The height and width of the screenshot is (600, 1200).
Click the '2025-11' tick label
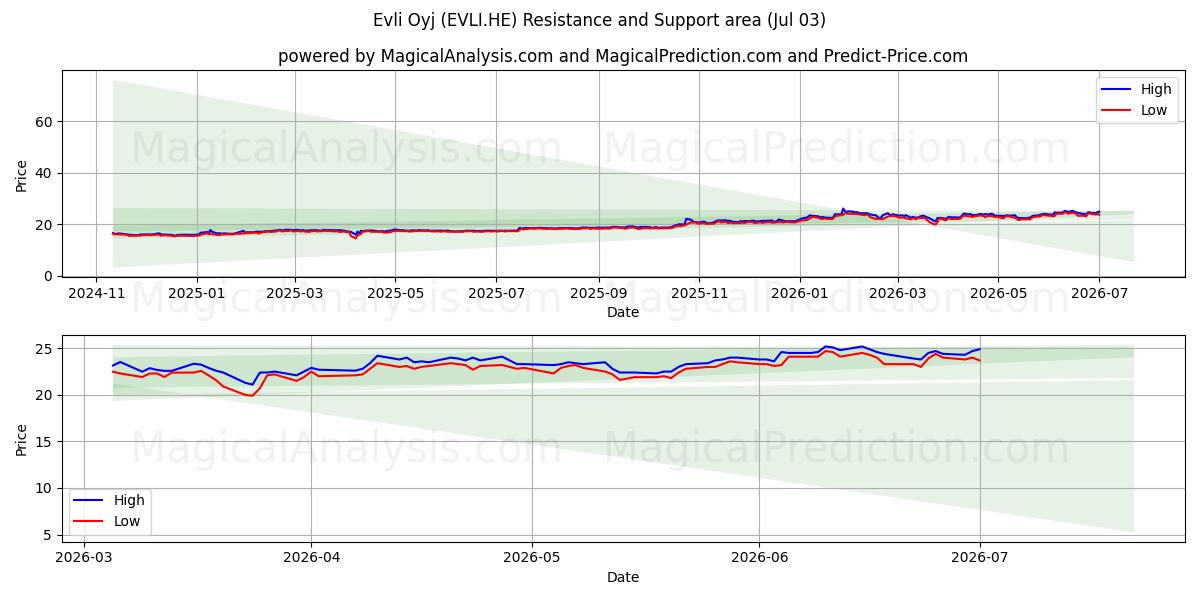pos(699,293)
